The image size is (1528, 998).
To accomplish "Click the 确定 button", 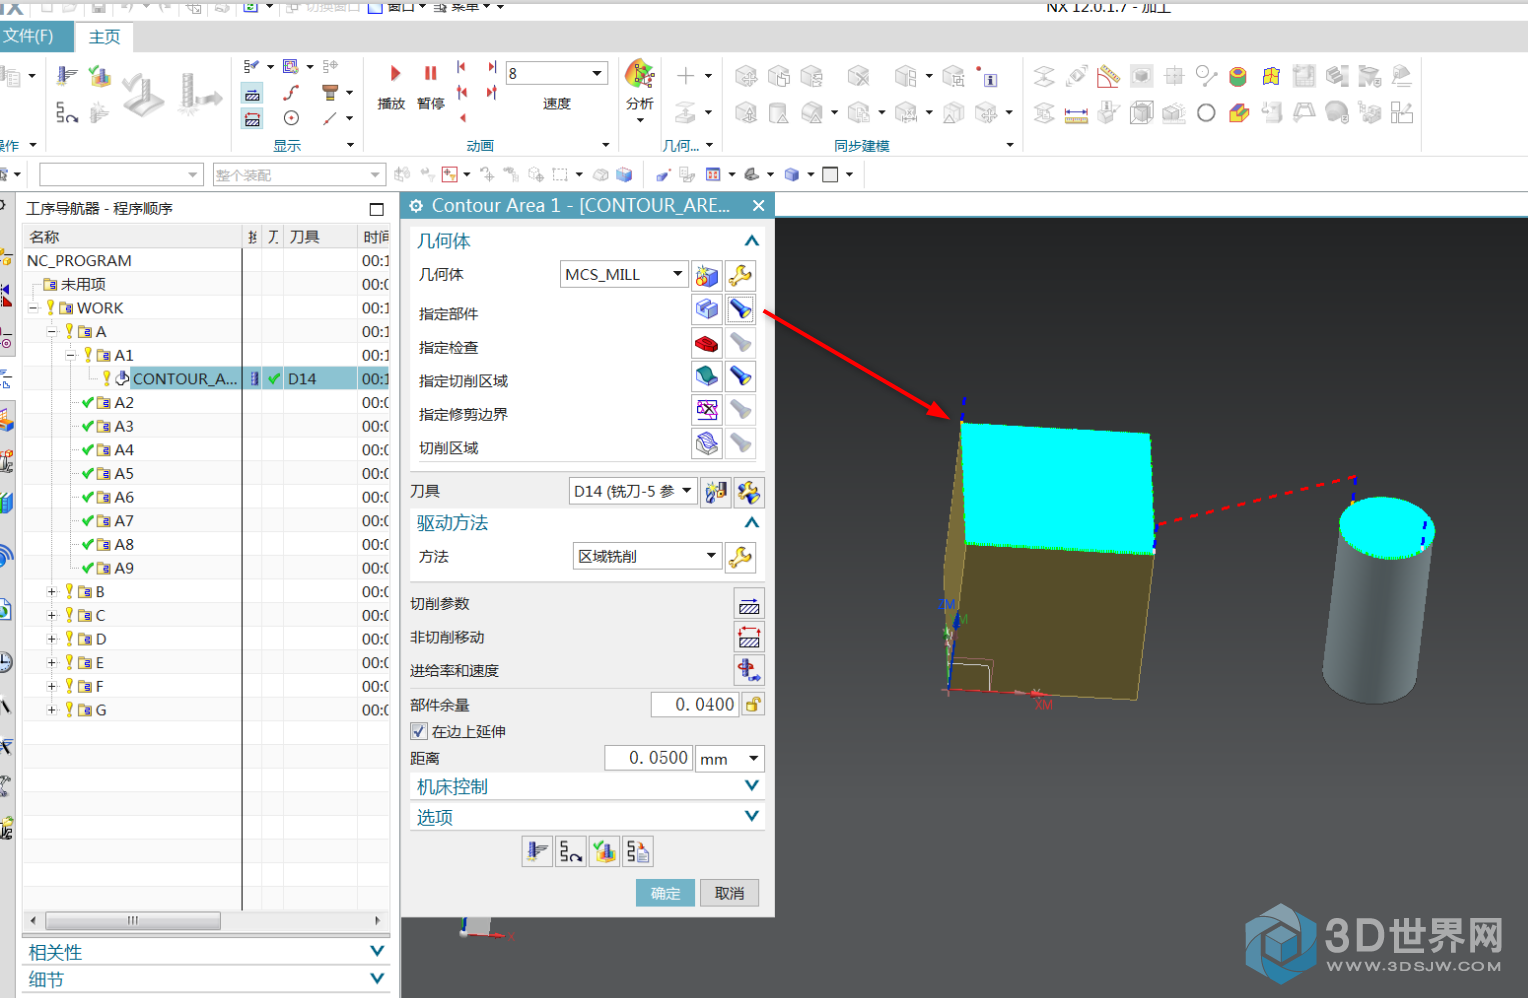I will pos(665,893).
